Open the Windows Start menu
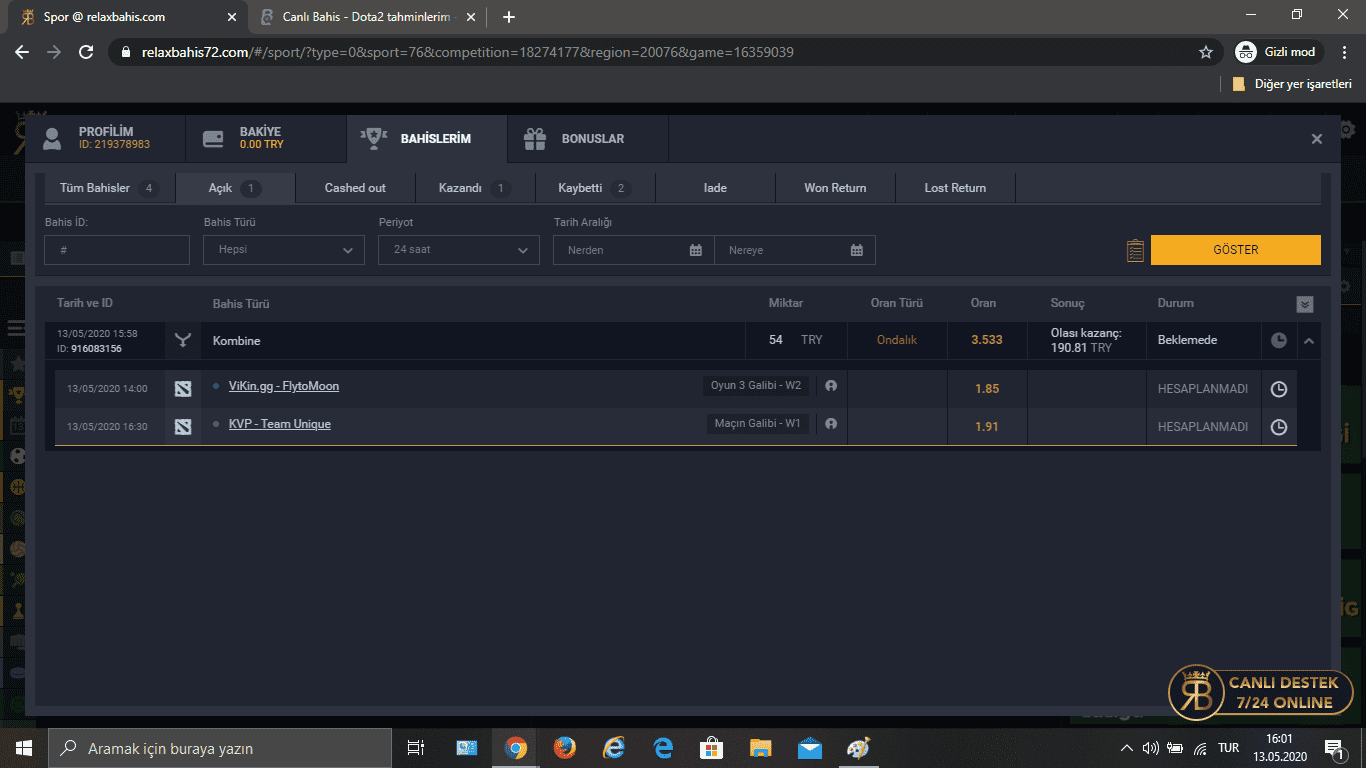Screen dimensions: 1366x768 pos(24,748)
